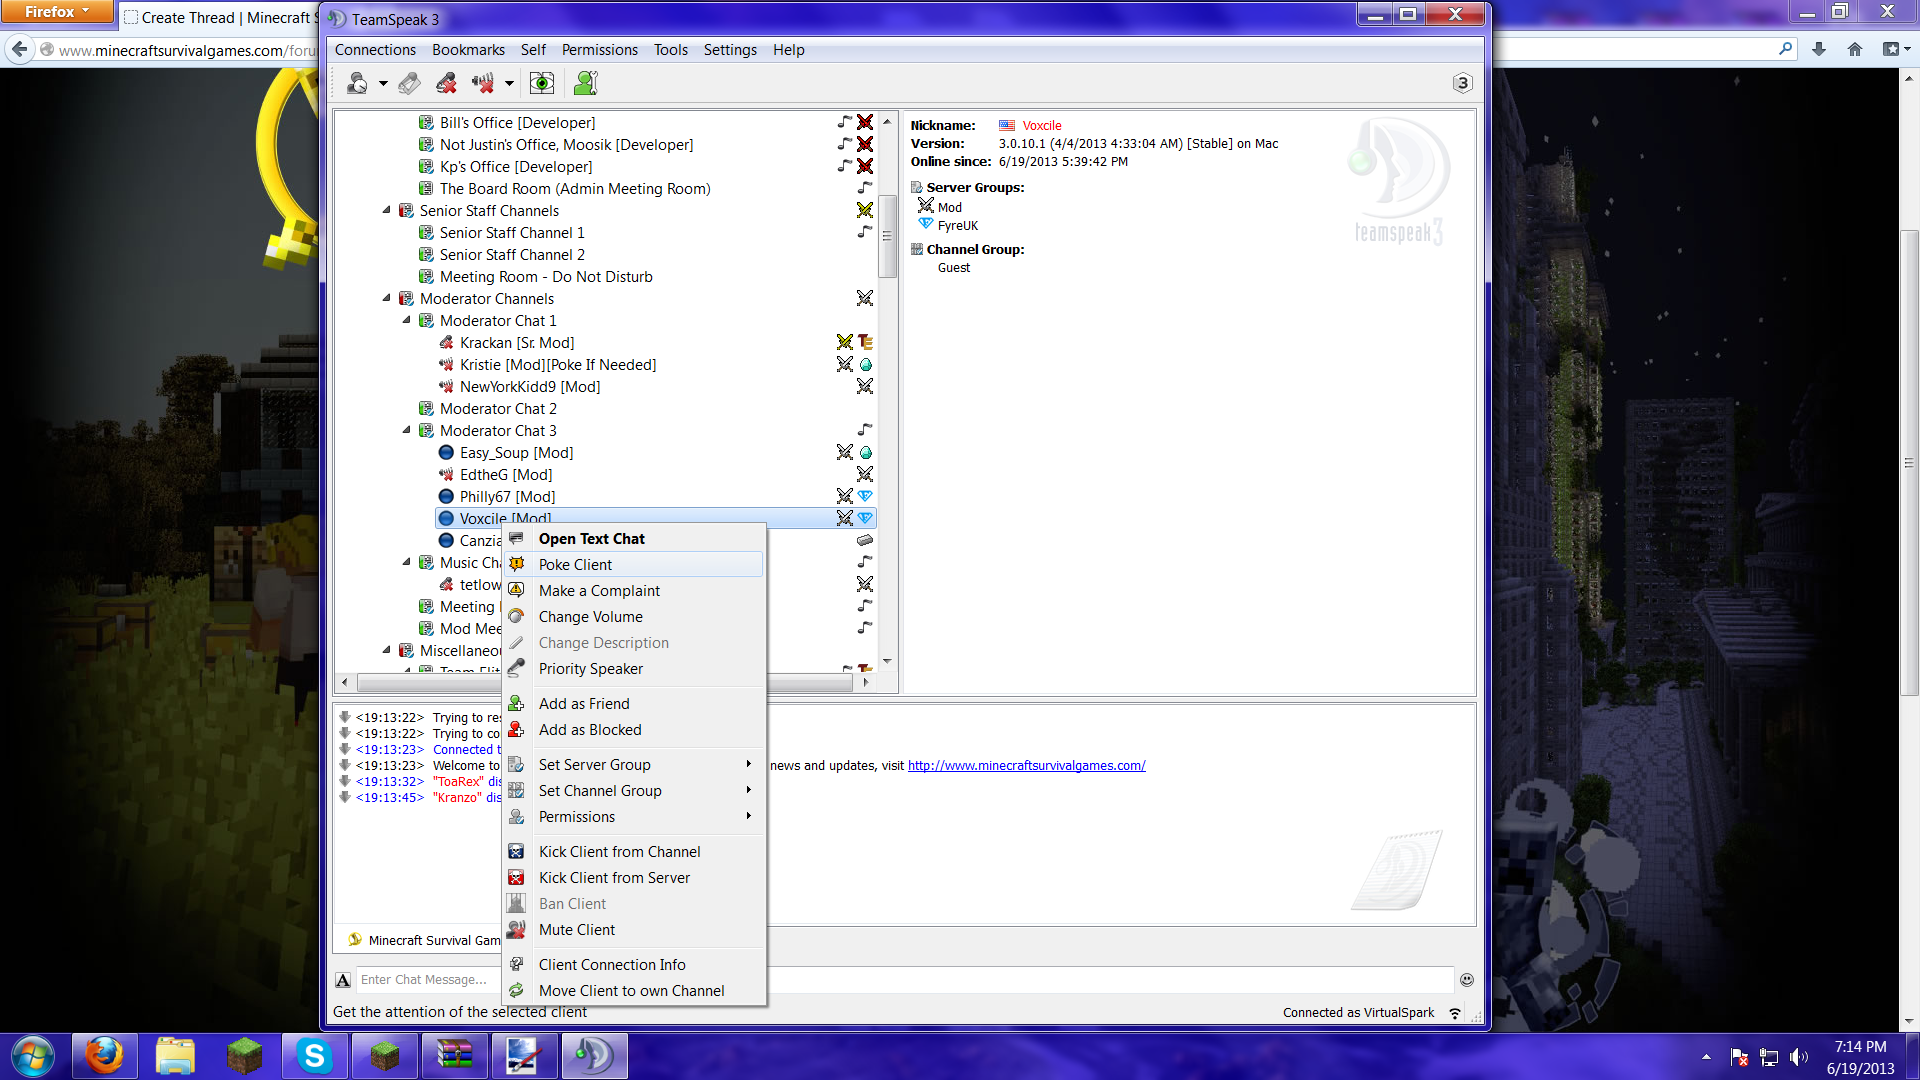Choose Mute Client option
Viewport: 1920px width, 1080px height.
(x=634, y=930)
